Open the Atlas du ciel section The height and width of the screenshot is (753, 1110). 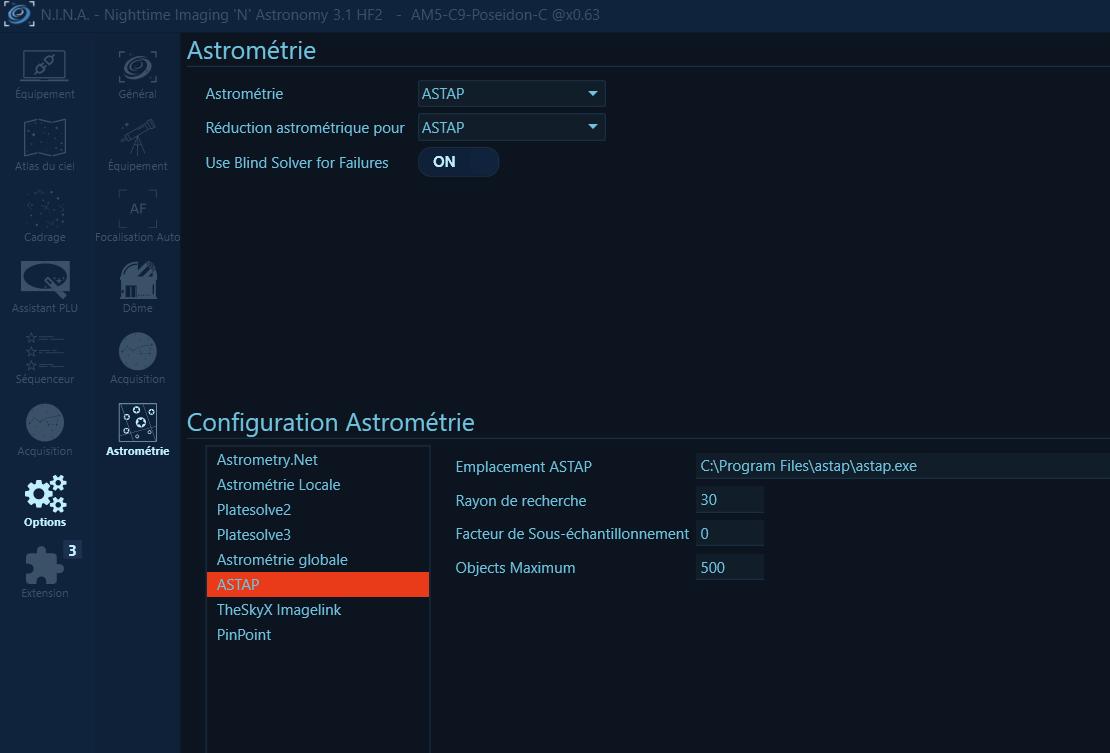point(45,140)
